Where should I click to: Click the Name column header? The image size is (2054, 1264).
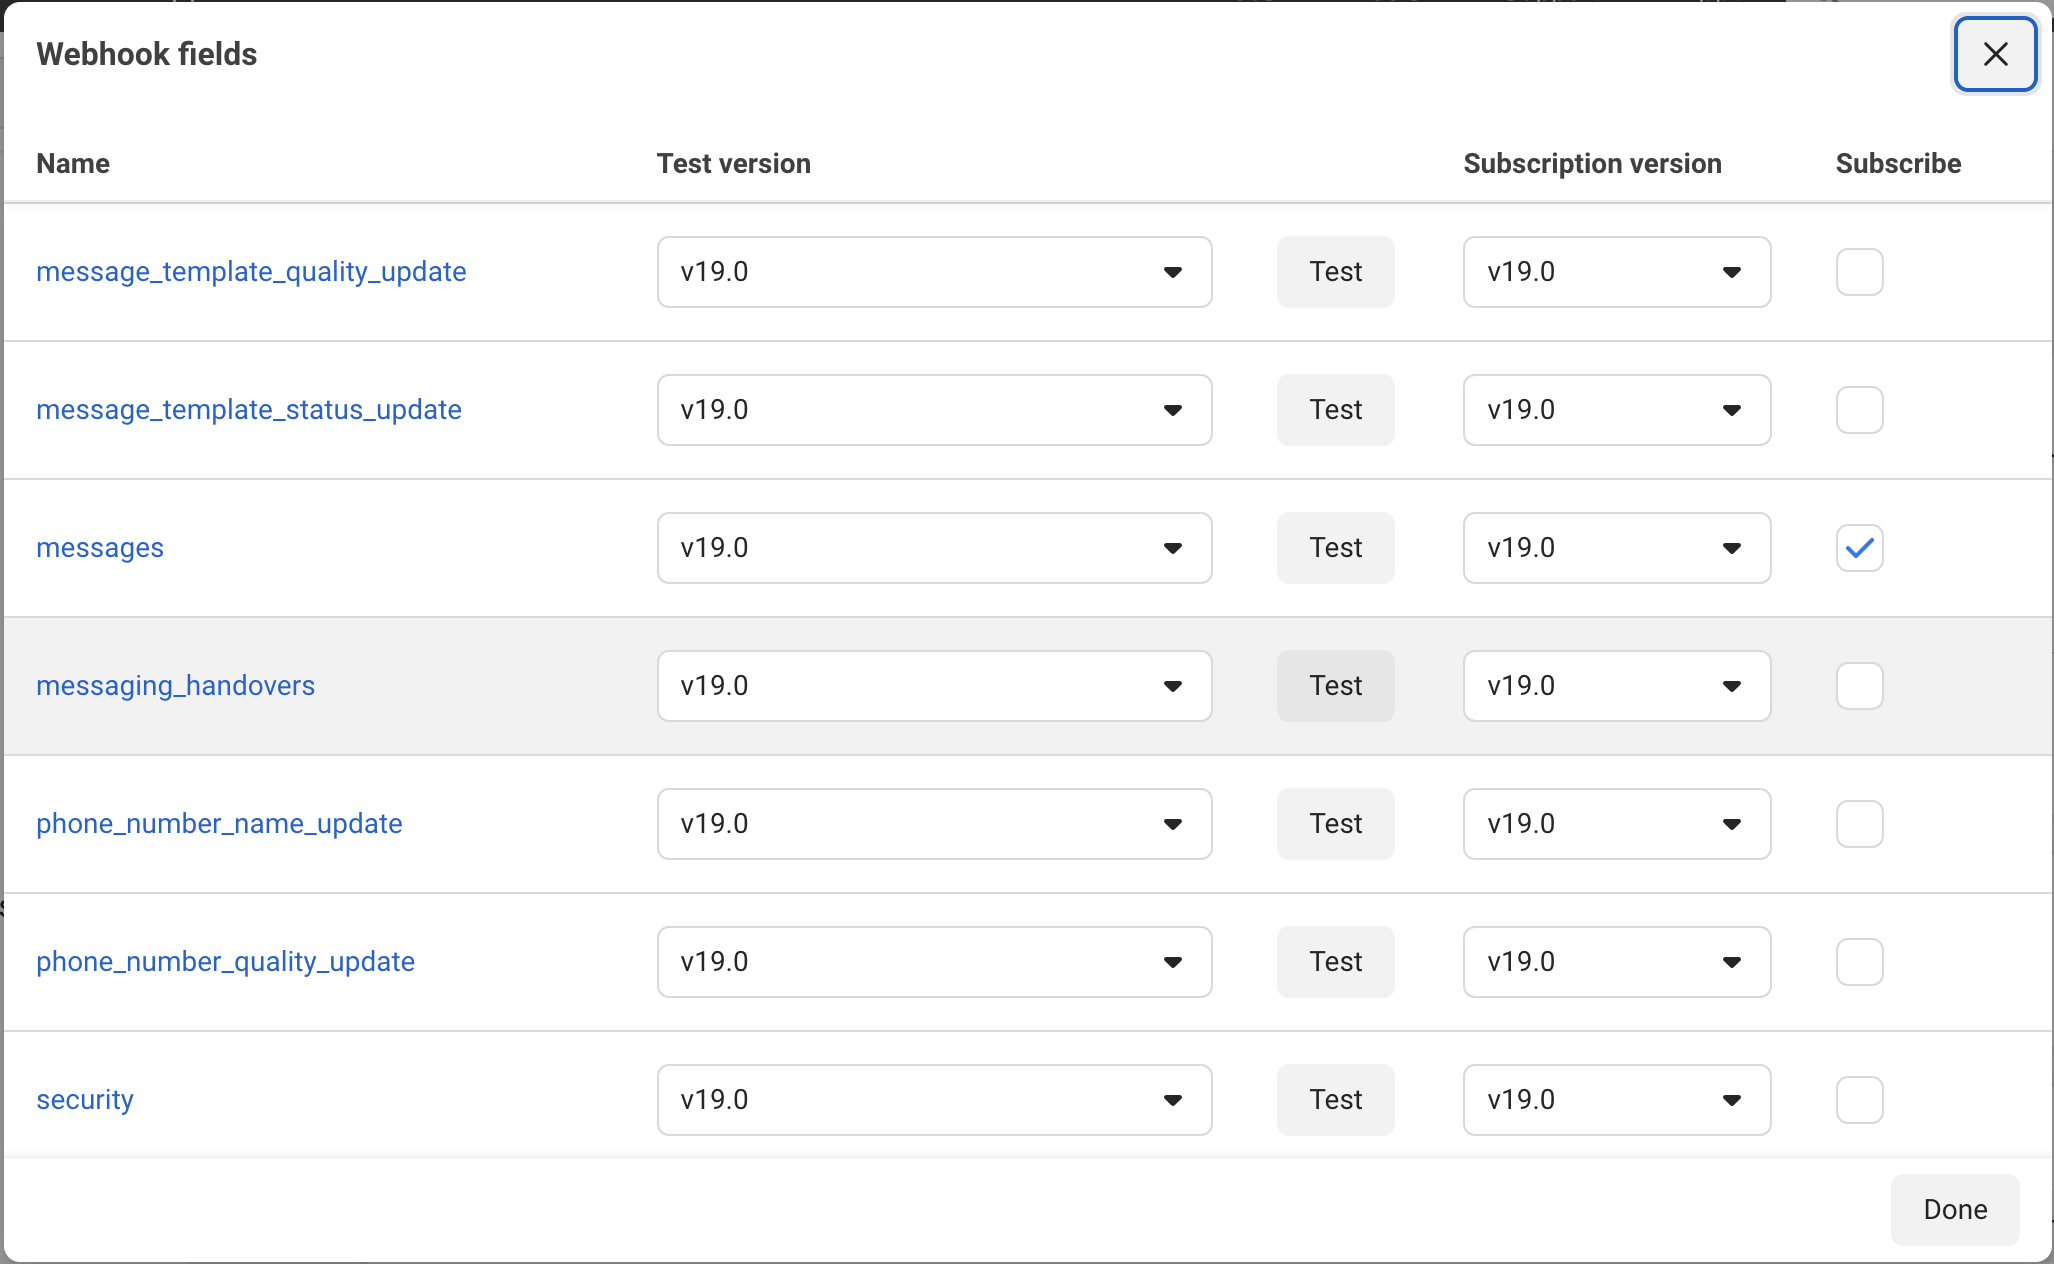click(73, 164)
